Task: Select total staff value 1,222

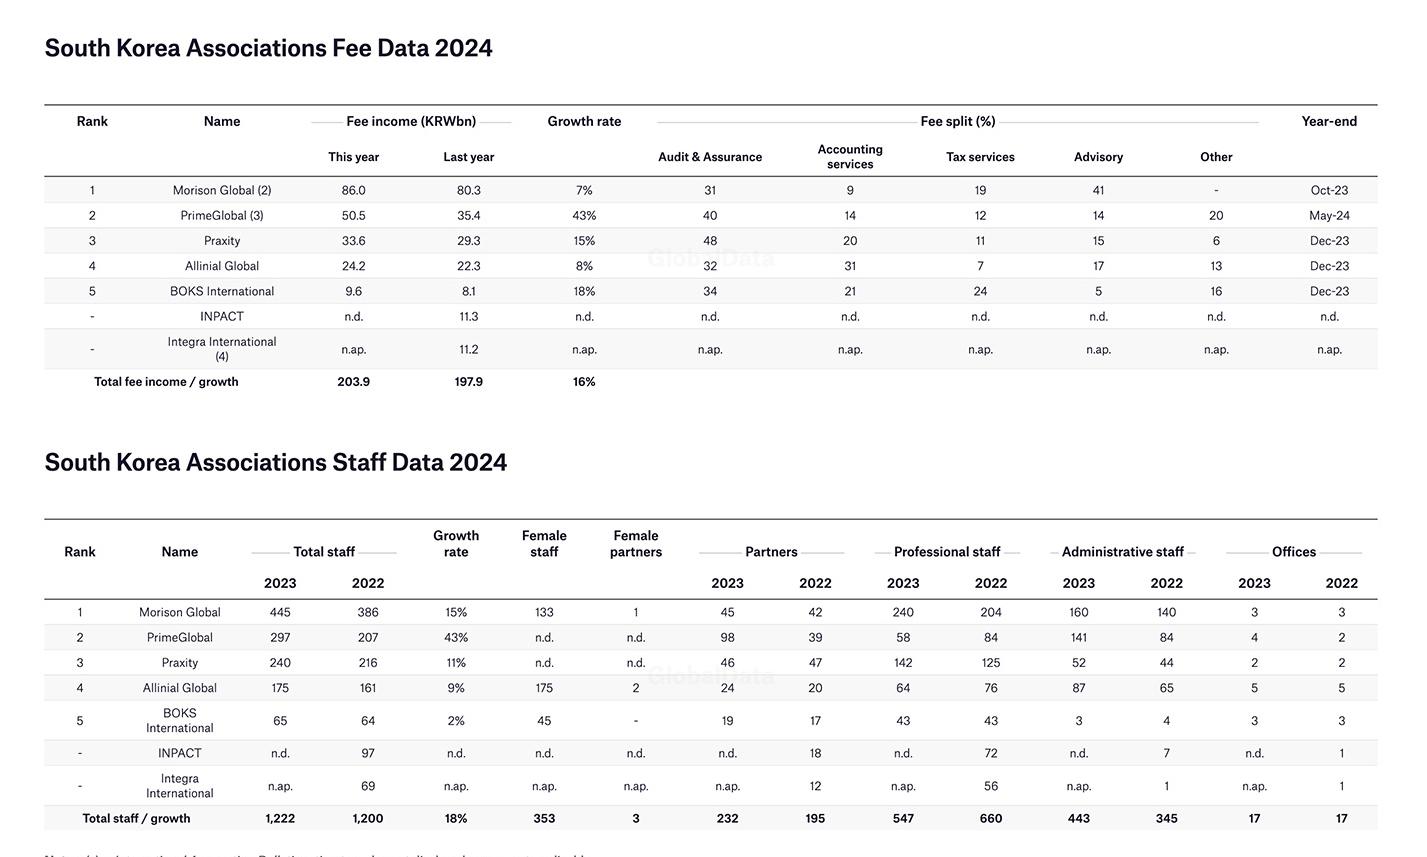Action: pos(280,818)
